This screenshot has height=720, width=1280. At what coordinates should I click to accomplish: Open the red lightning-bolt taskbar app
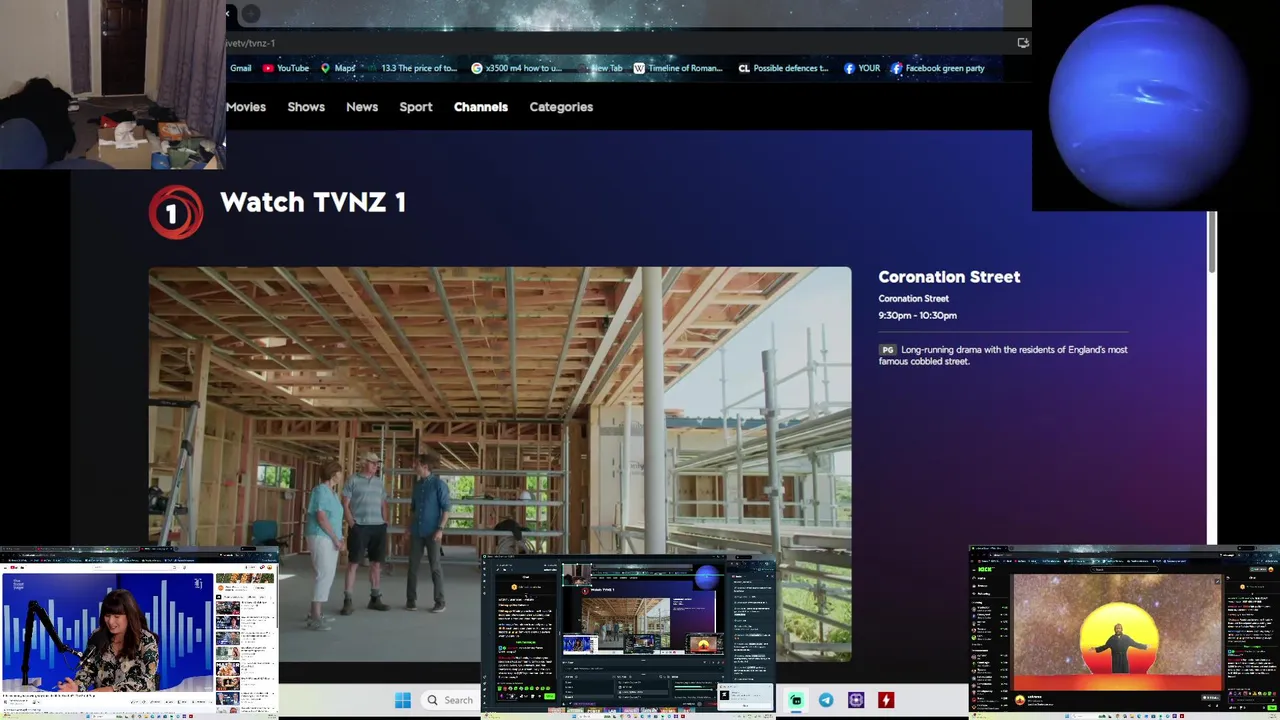click(x=886, y=700)
